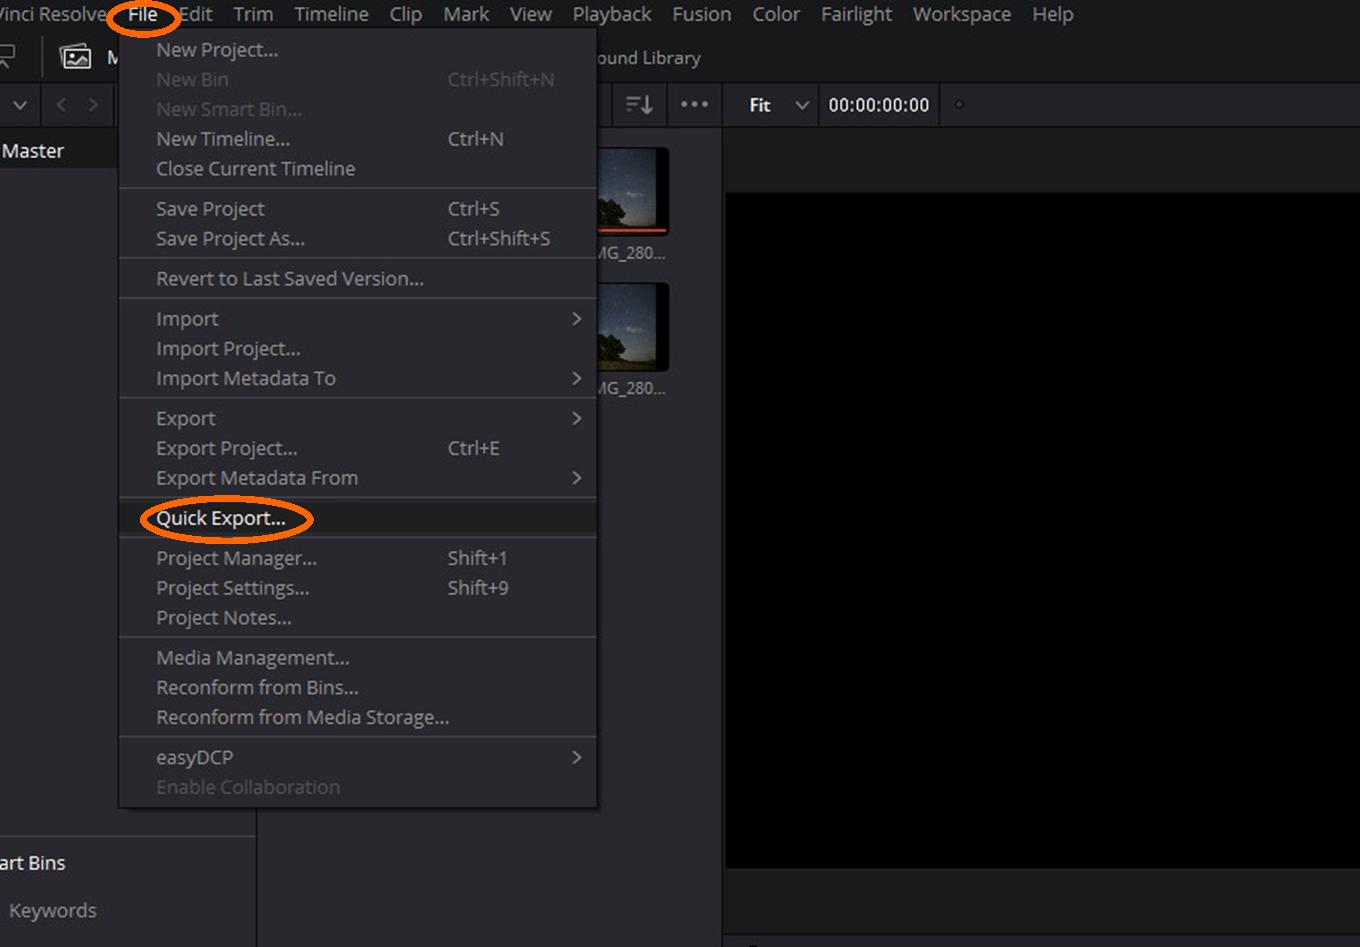Click the sort order icon
The width and height of the screenshot is (1360, 947).
[639, 105]
